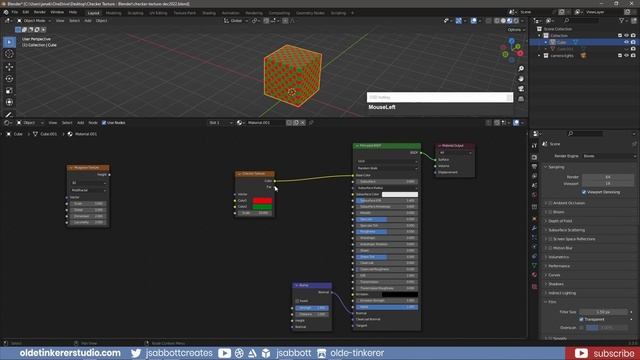
Task: Switch perspective/orthographic grid icon in viewport
Action: [521, 99]
